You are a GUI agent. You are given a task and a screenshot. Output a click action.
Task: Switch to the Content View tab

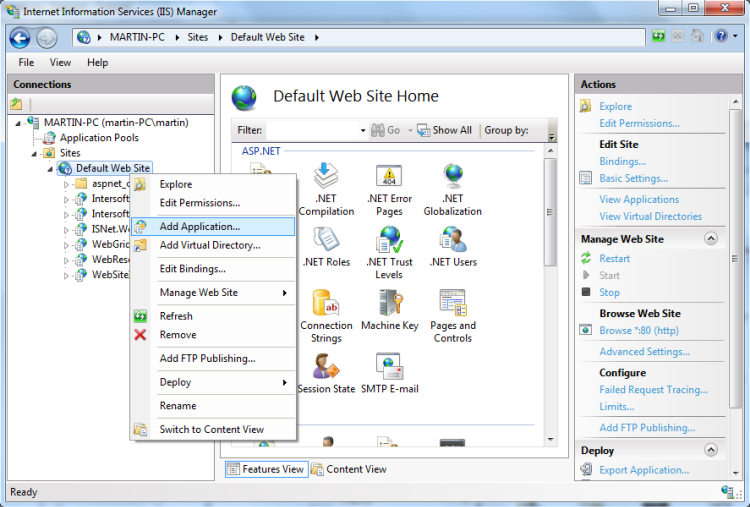(x=349, y=469)
